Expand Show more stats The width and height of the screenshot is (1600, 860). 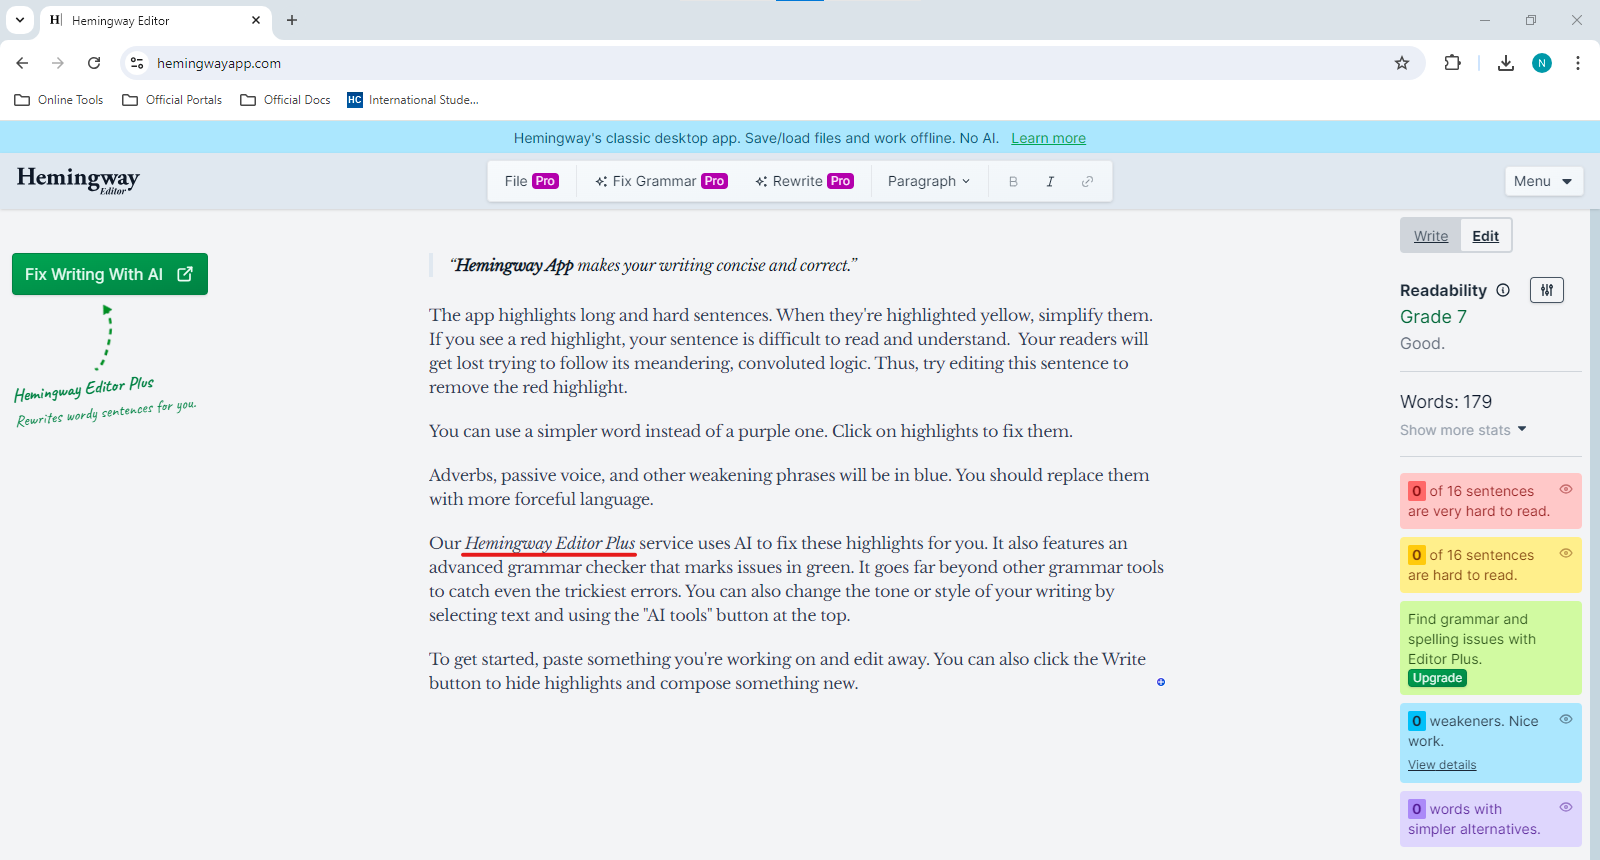click(x=1463, y=430)
